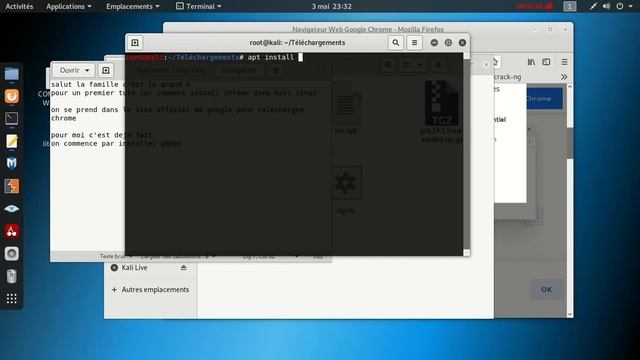
Task: Launch Burp Suite from the dock
Action: (x=11, y=186)
